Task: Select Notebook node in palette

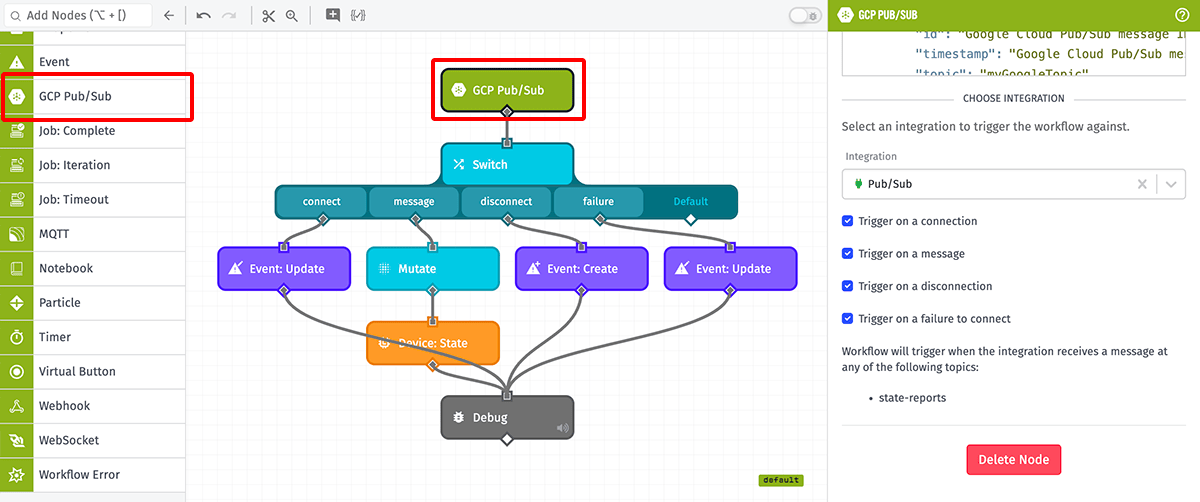Action: coord(93,268)
